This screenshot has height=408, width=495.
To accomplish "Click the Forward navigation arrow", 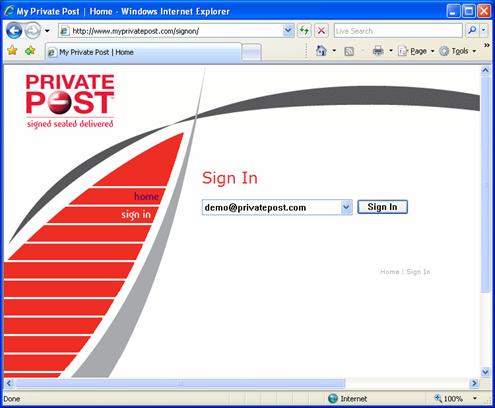I will (33, 31).
